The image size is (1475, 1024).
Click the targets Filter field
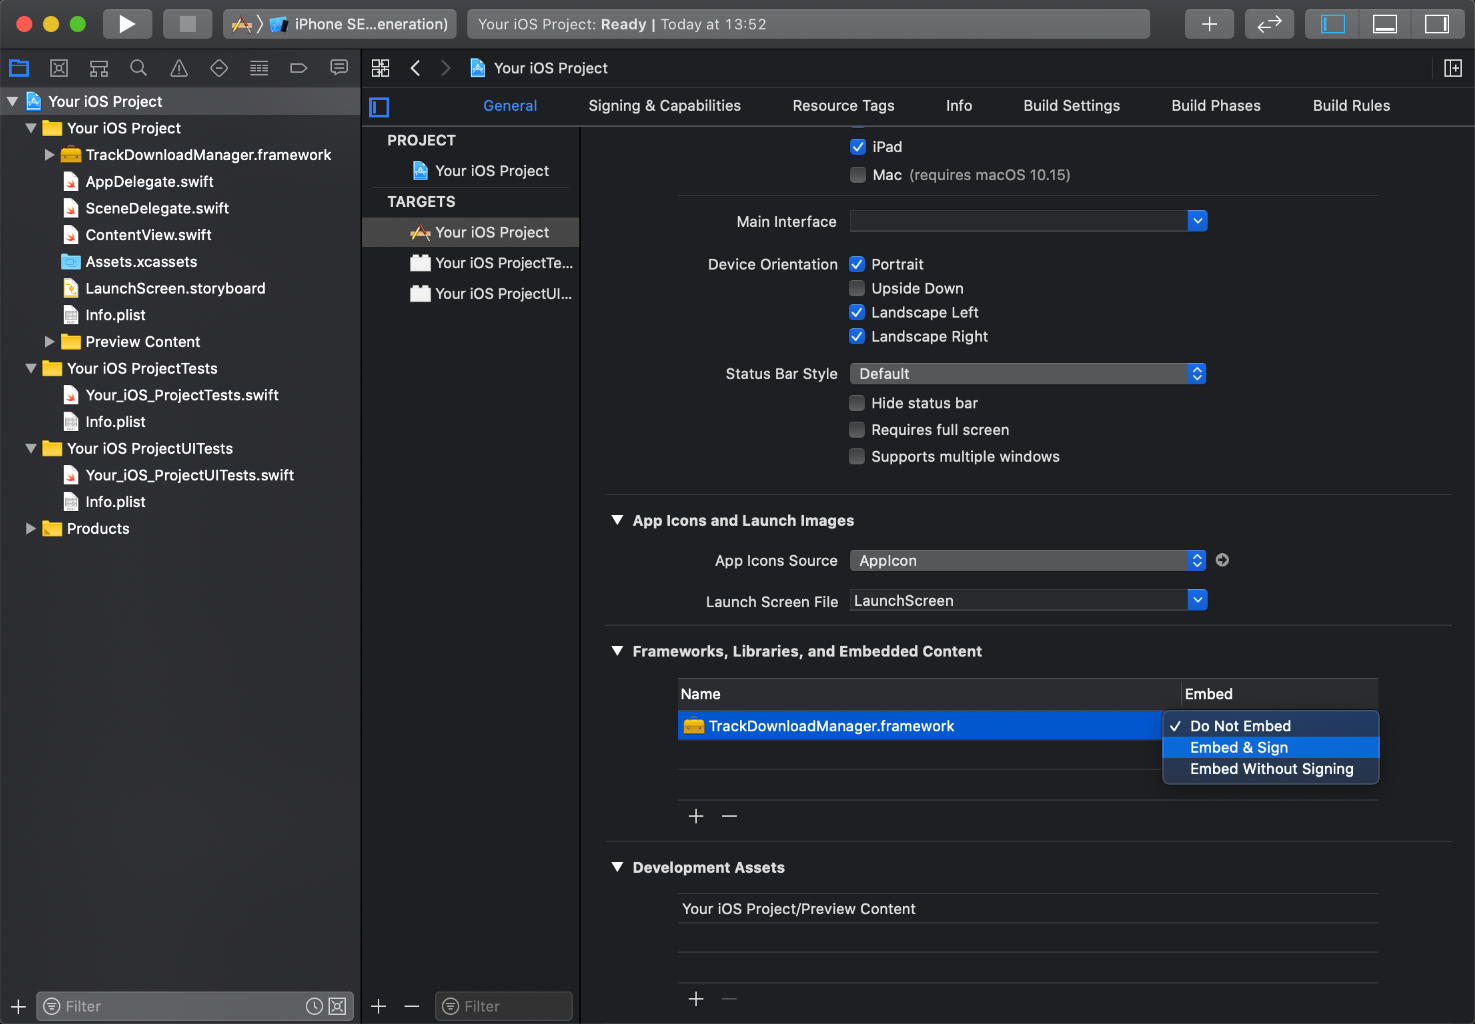tap(504, 1006)
